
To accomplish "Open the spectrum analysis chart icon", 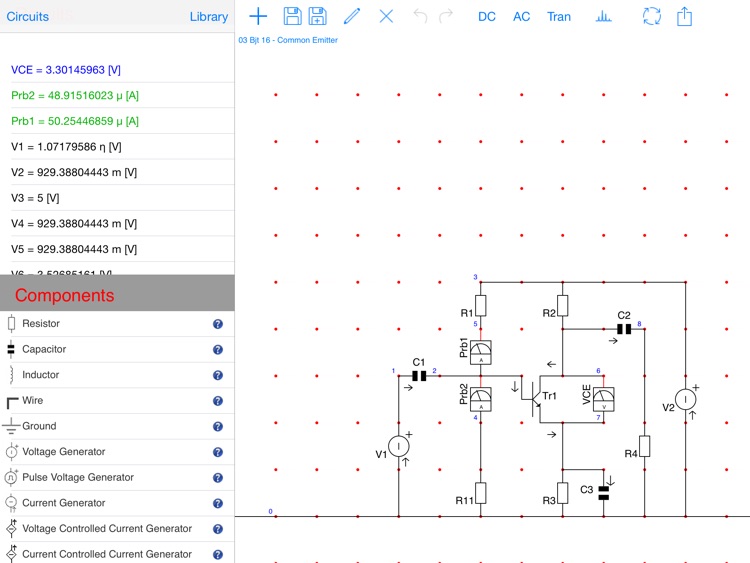I will 603,17.
